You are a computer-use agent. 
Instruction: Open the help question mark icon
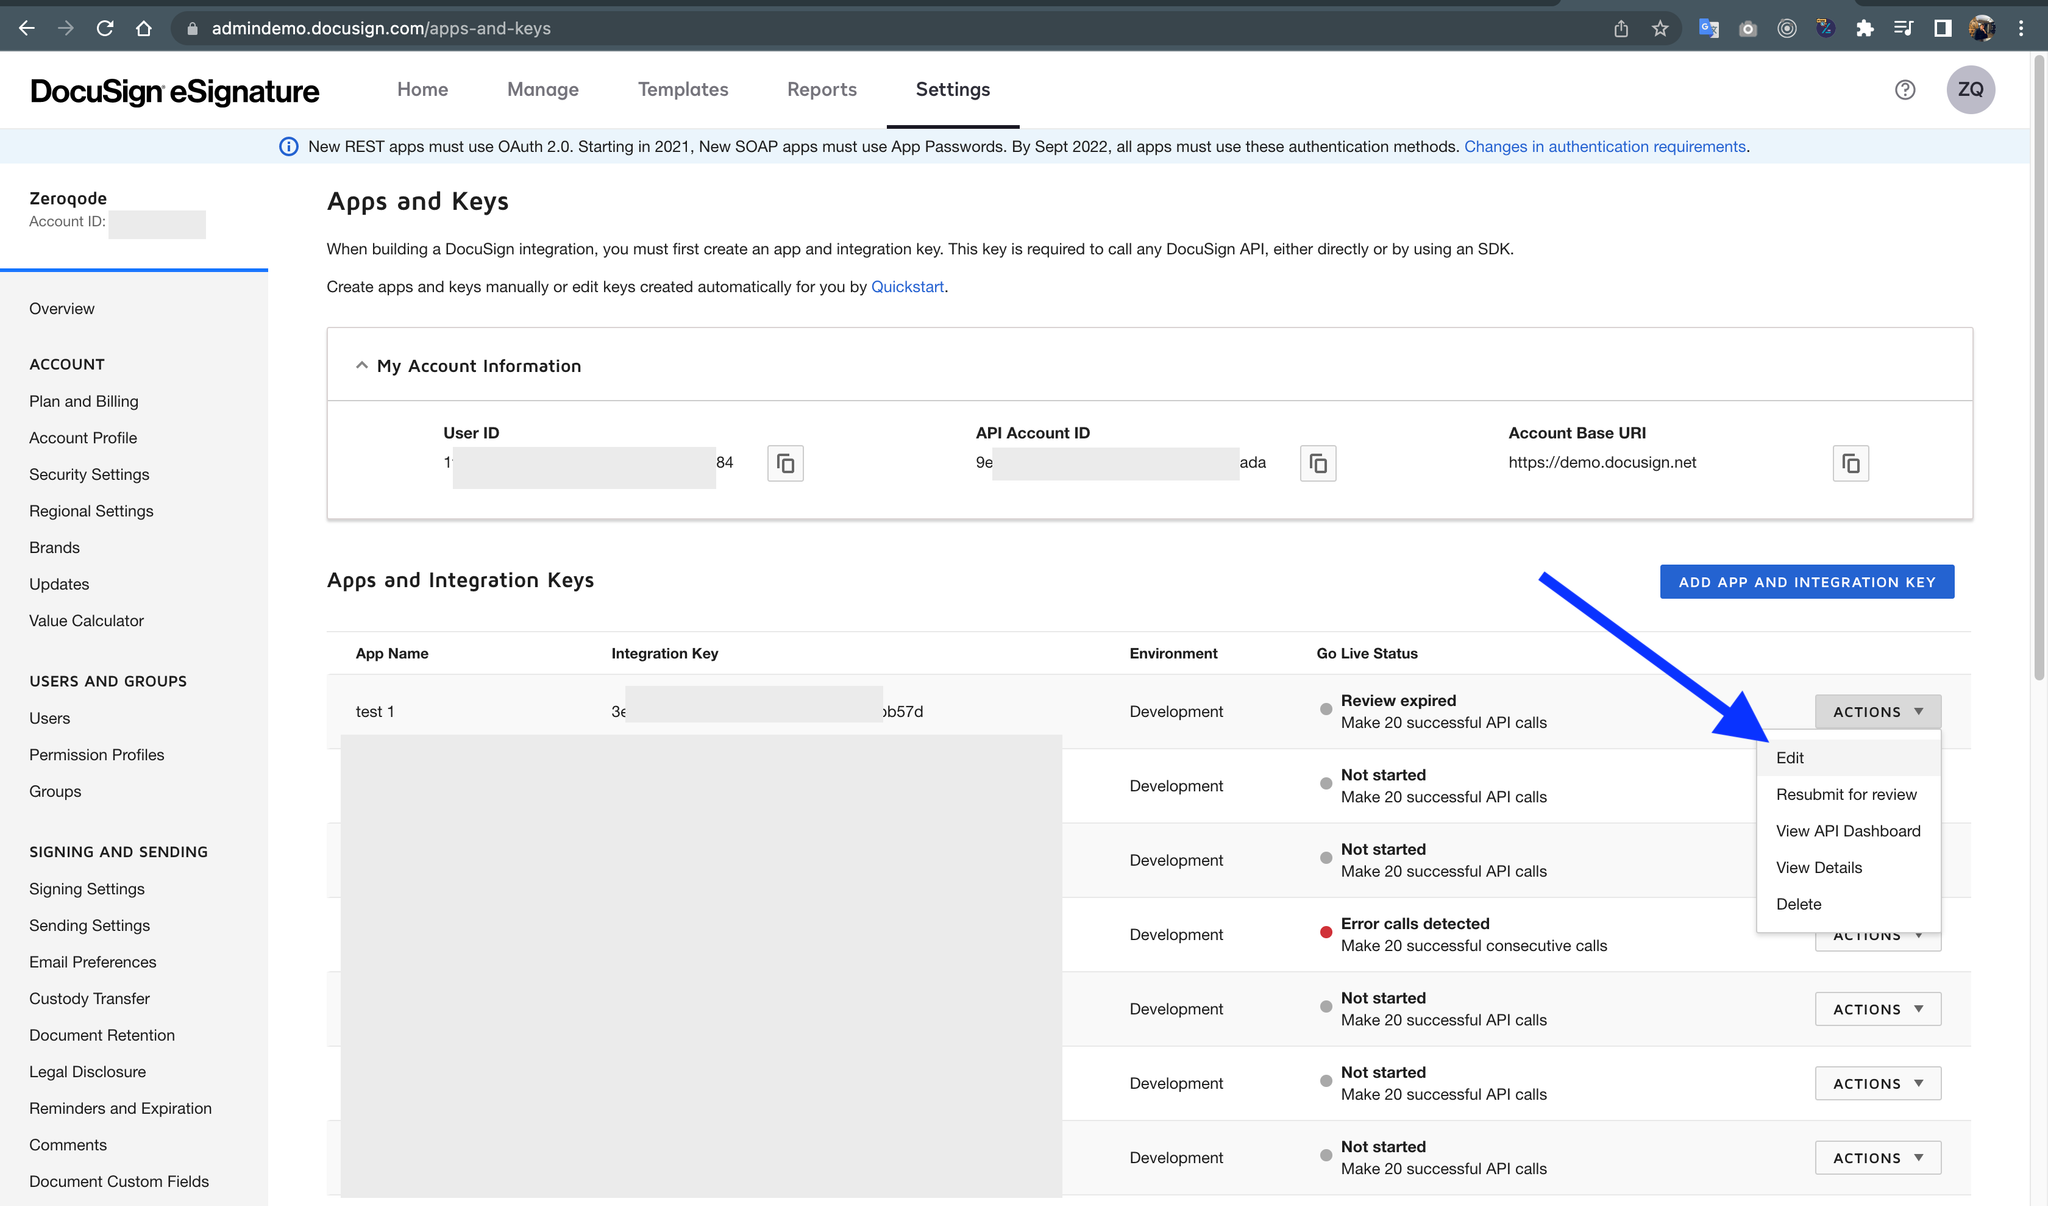tap(1905, 90)
